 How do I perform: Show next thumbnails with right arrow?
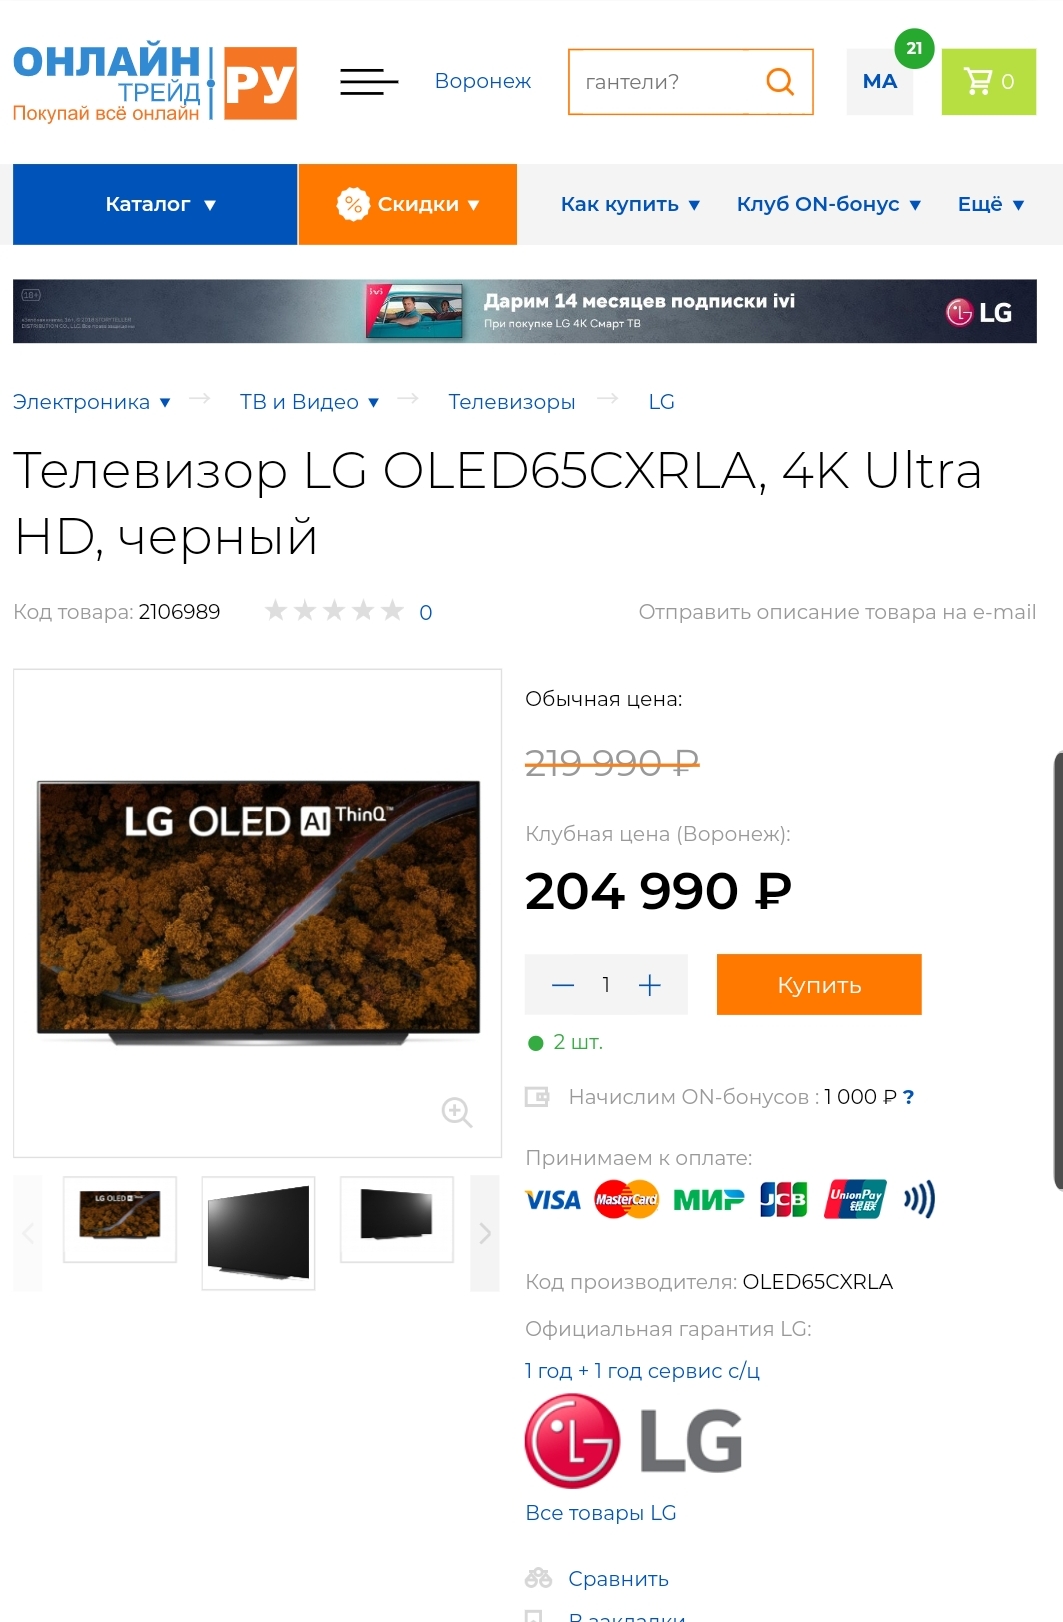pos(485,1233)
